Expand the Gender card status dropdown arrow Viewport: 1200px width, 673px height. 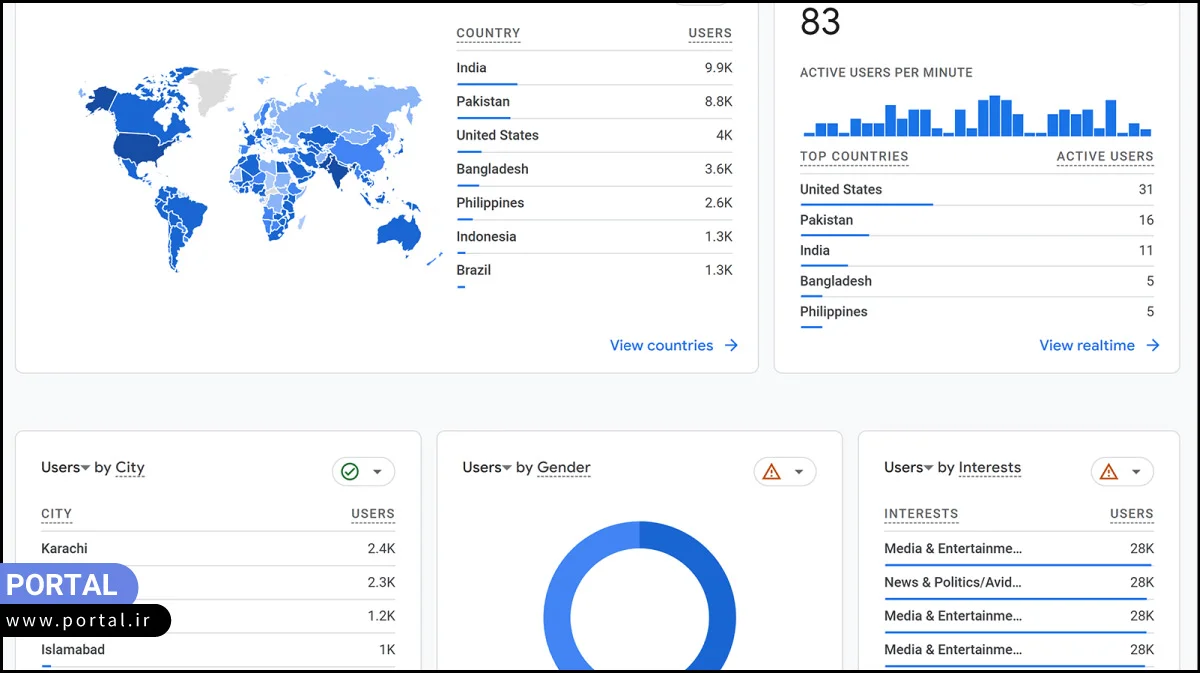799,471
